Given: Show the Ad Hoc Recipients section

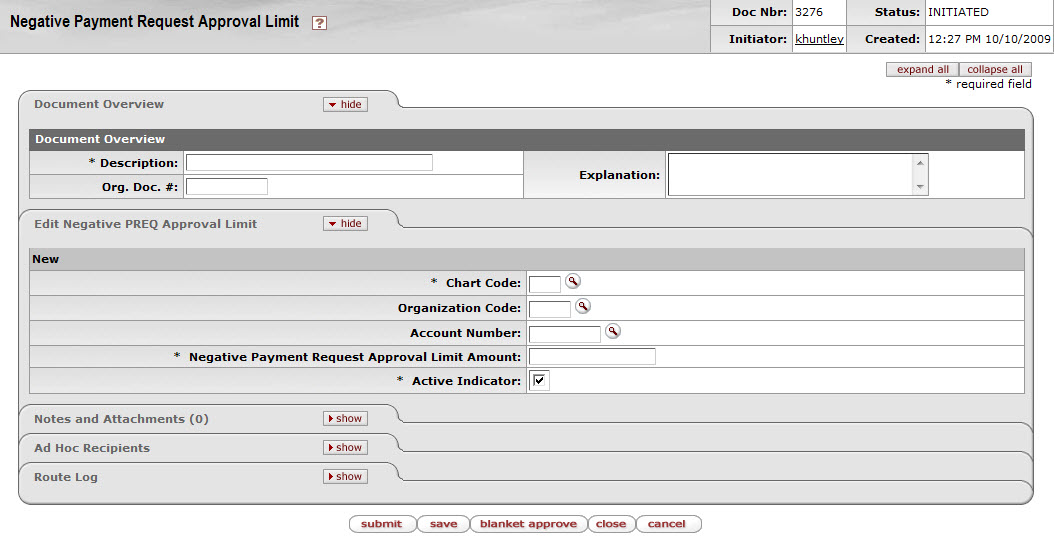Looking at the screenshot, I should [x=345, y=448].
